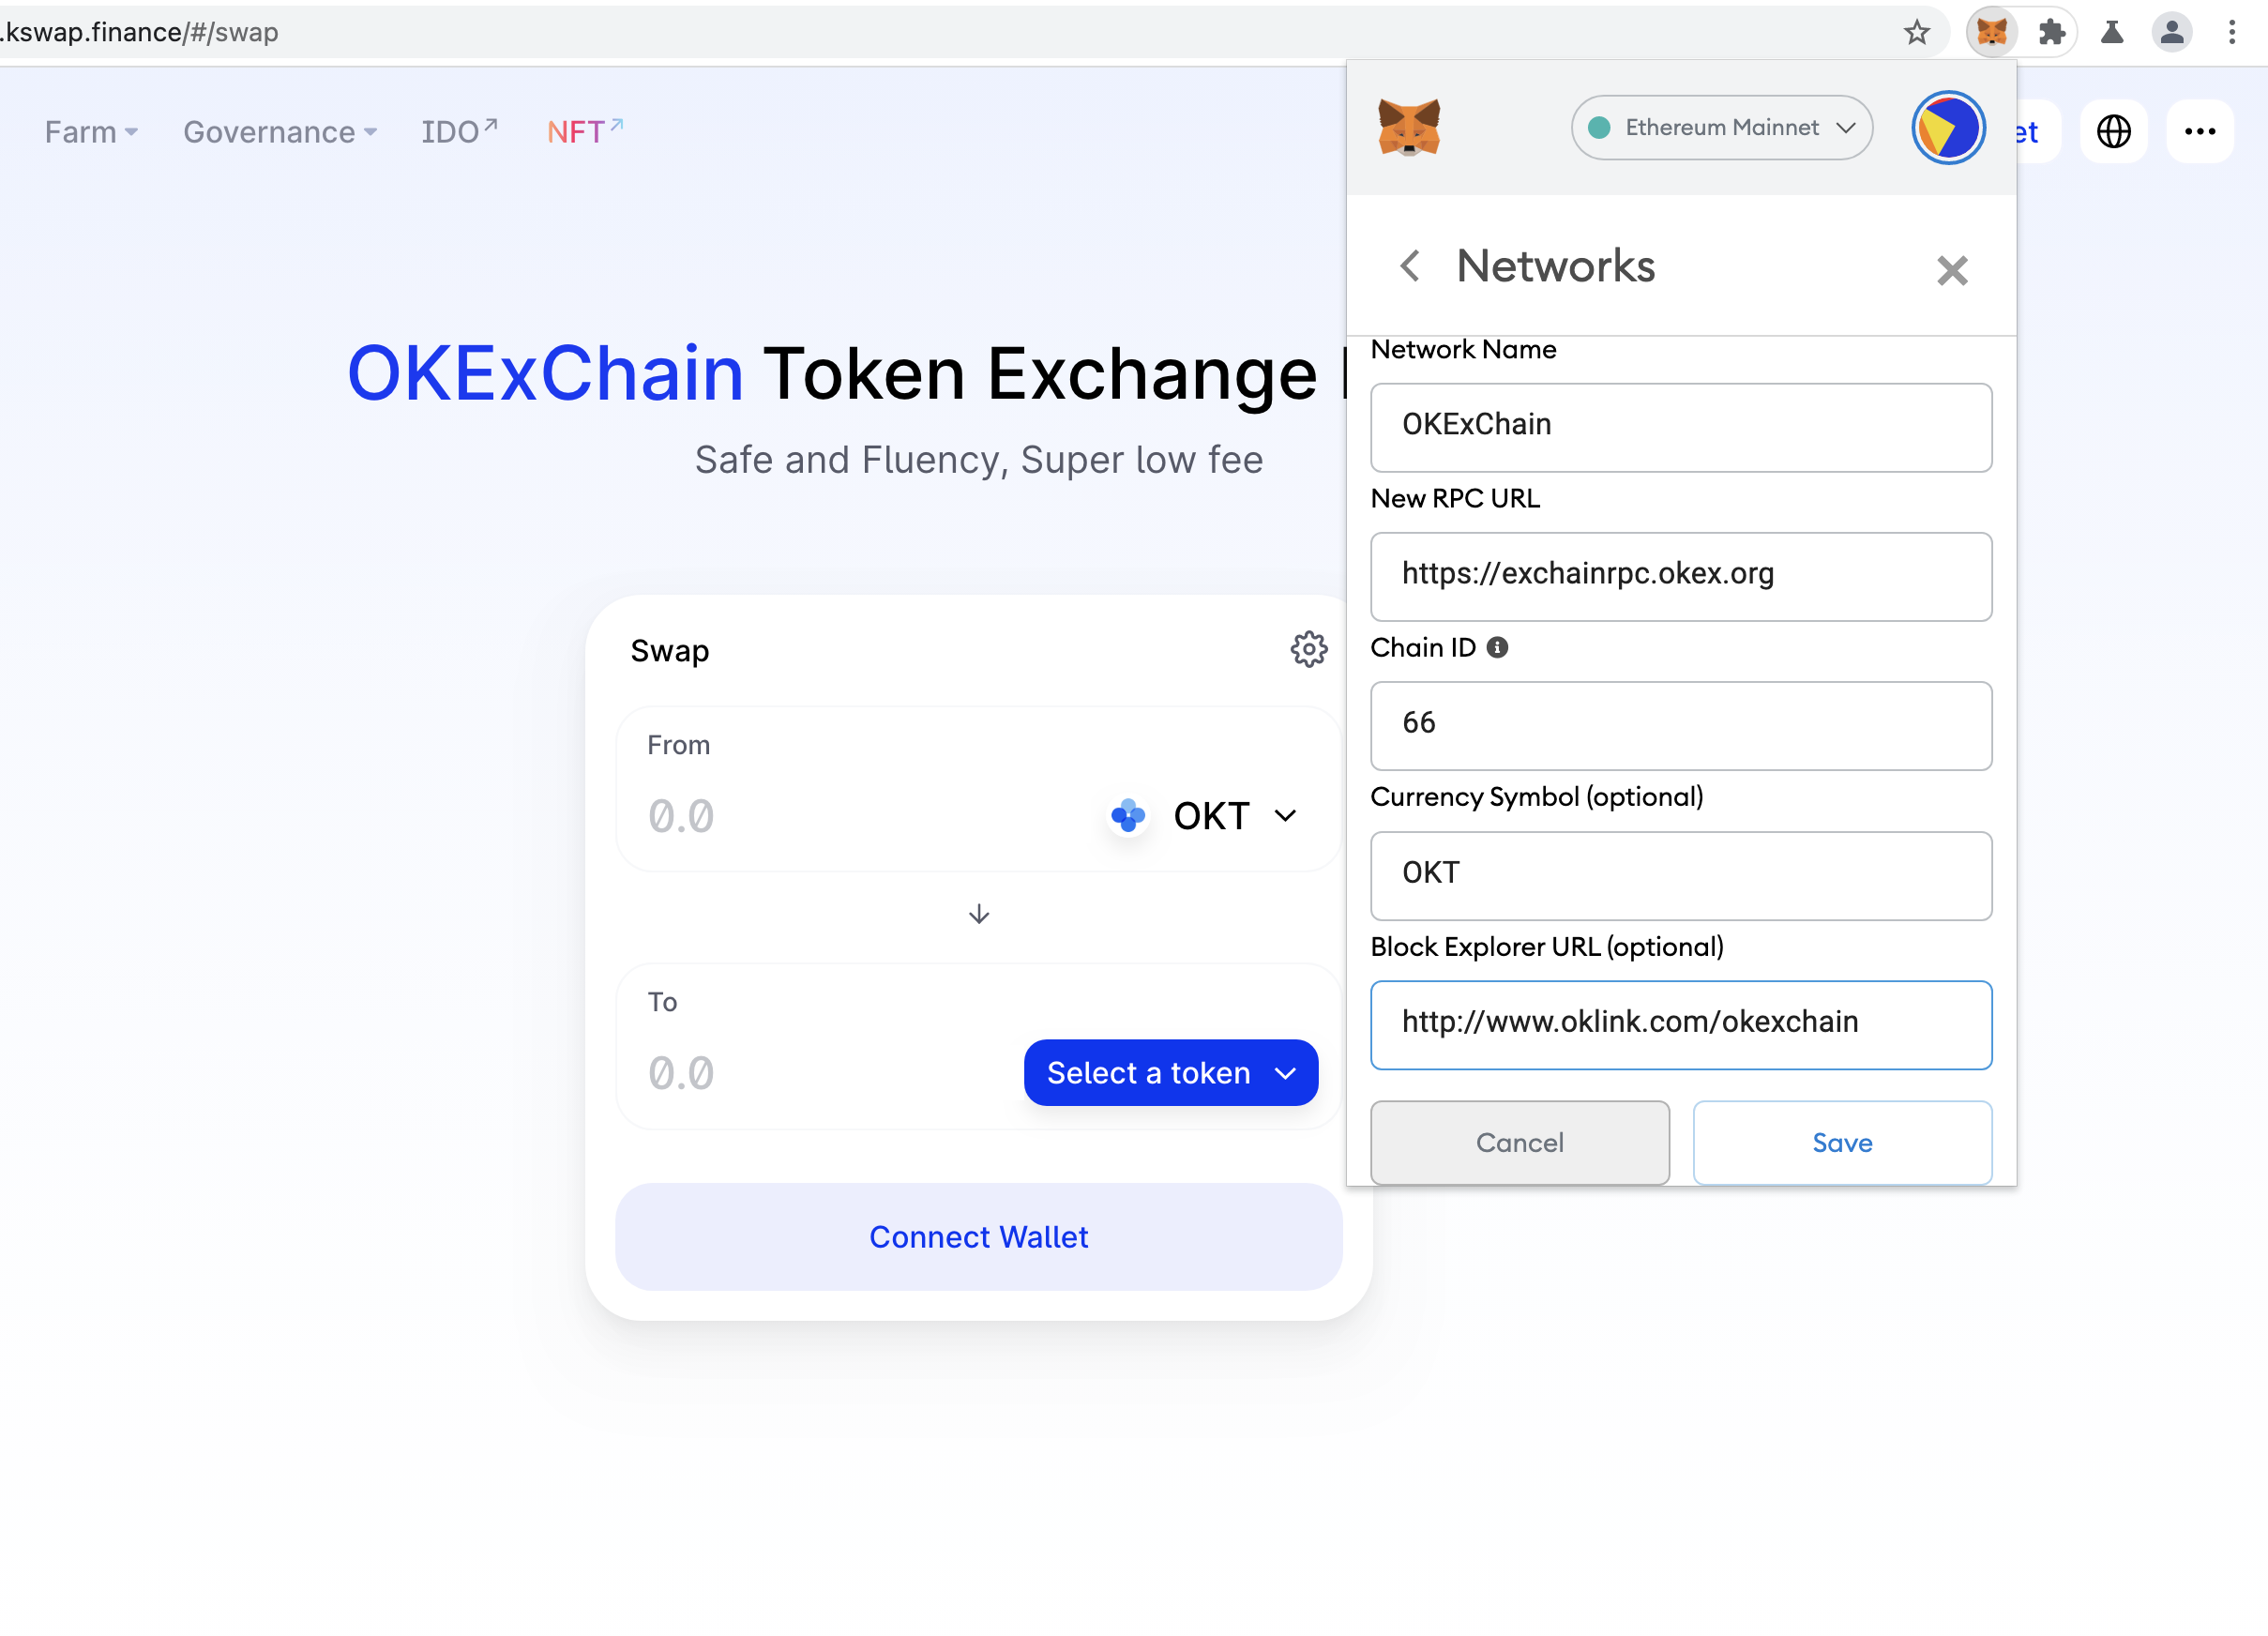Bookmark this page with the star icon
This screenshot has width=2268, height=1636.
[1916, 32]
